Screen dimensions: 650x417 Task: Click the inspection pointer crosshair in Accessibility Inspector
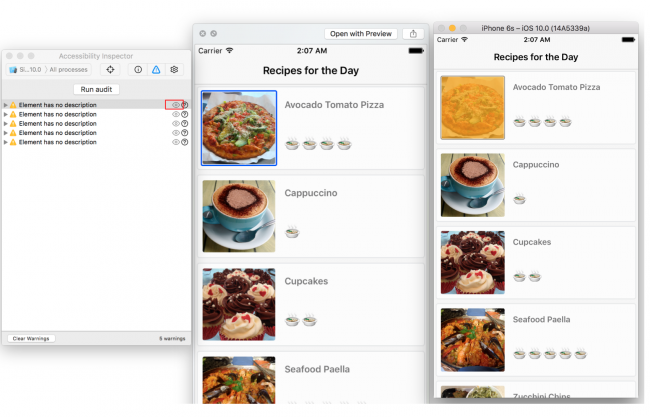[110, 70]
